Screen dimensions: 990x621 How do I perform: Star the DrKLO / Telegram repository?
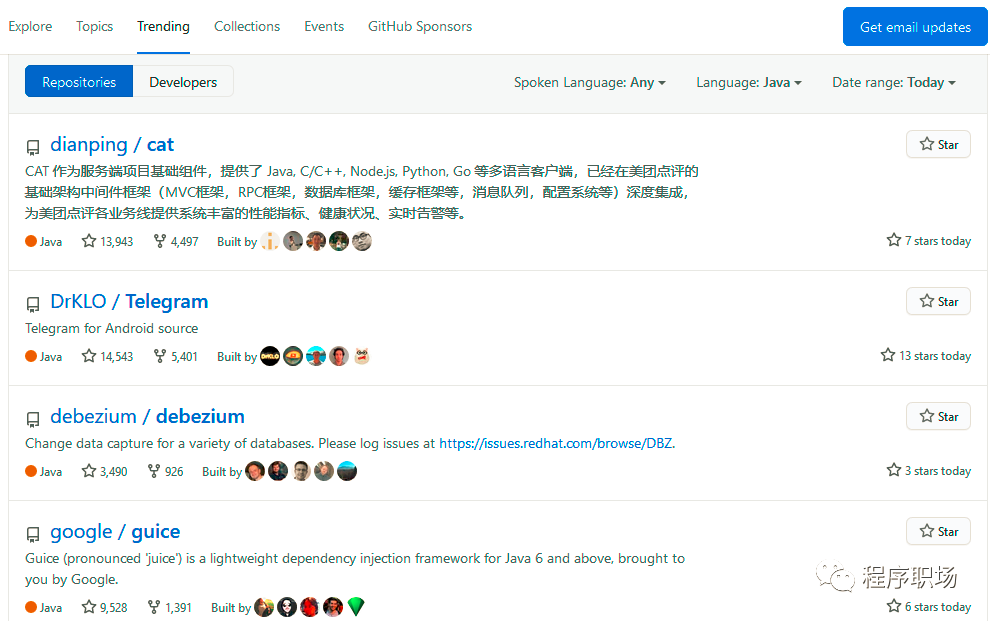[x=938, y=302]
